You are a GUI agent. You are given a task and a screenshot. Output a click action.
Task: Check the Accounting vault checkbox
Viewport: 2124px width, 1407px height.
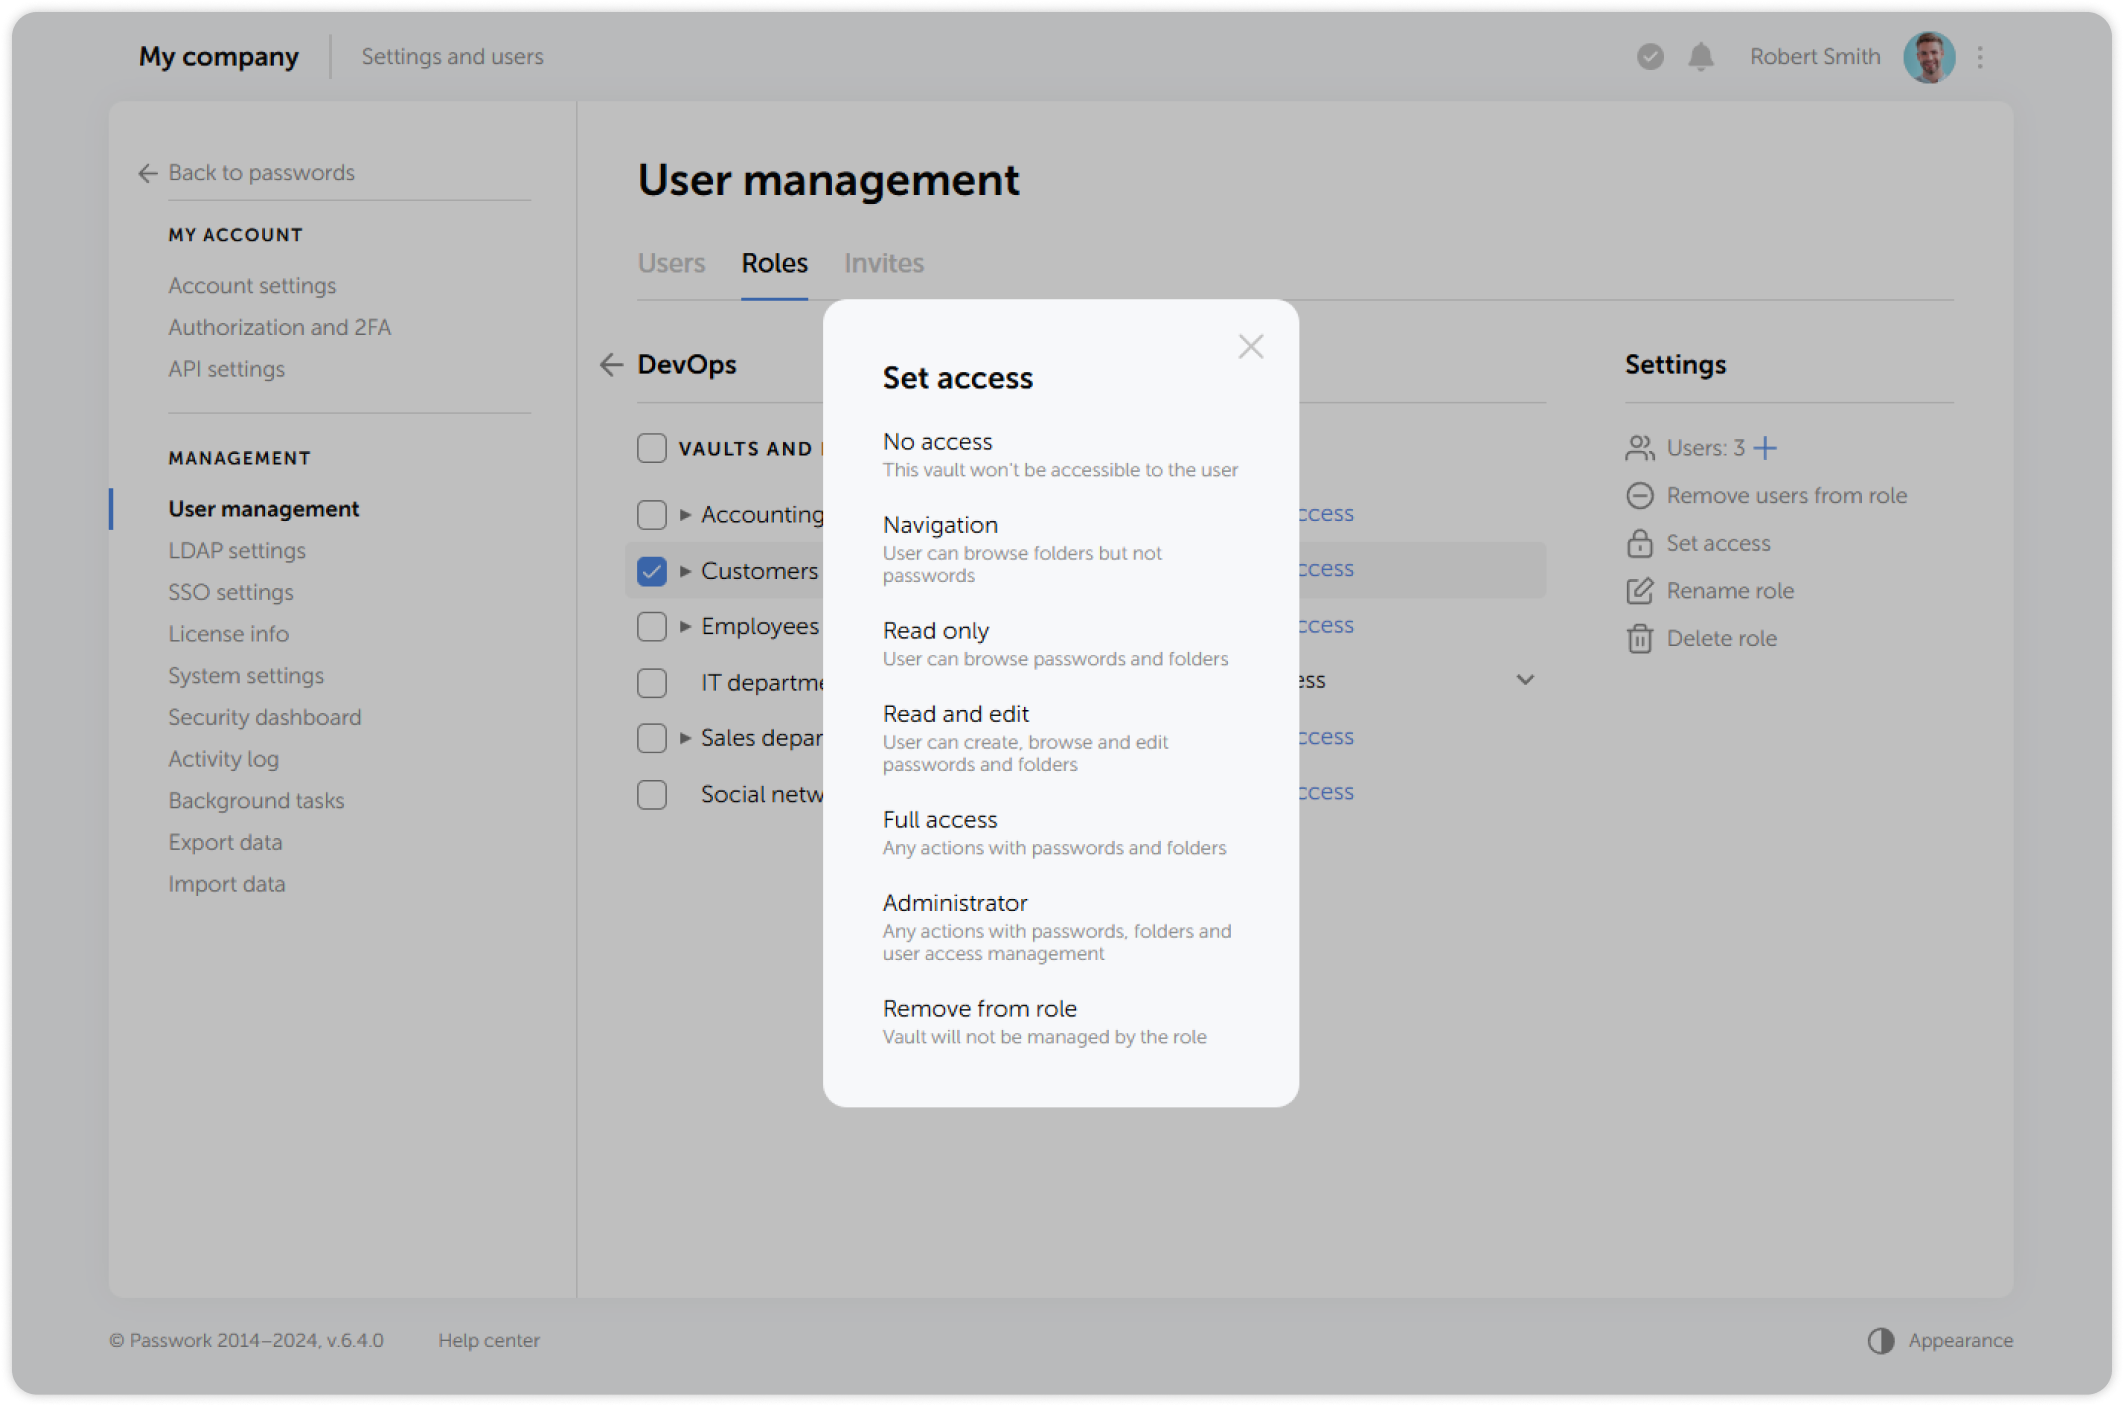point(652,515)
